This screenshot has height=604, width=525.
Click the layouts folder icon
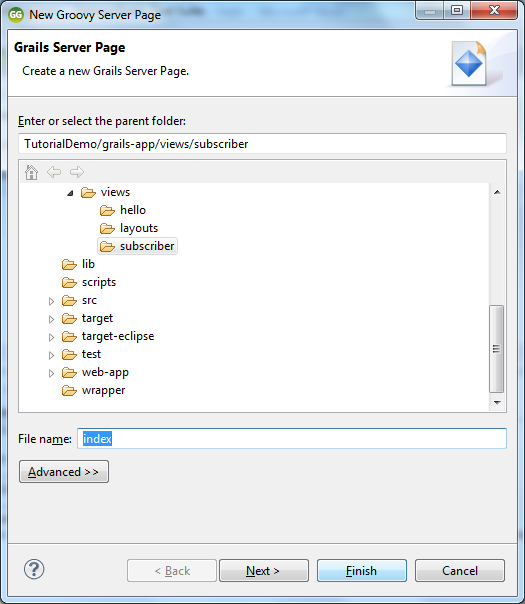point(107,228)
